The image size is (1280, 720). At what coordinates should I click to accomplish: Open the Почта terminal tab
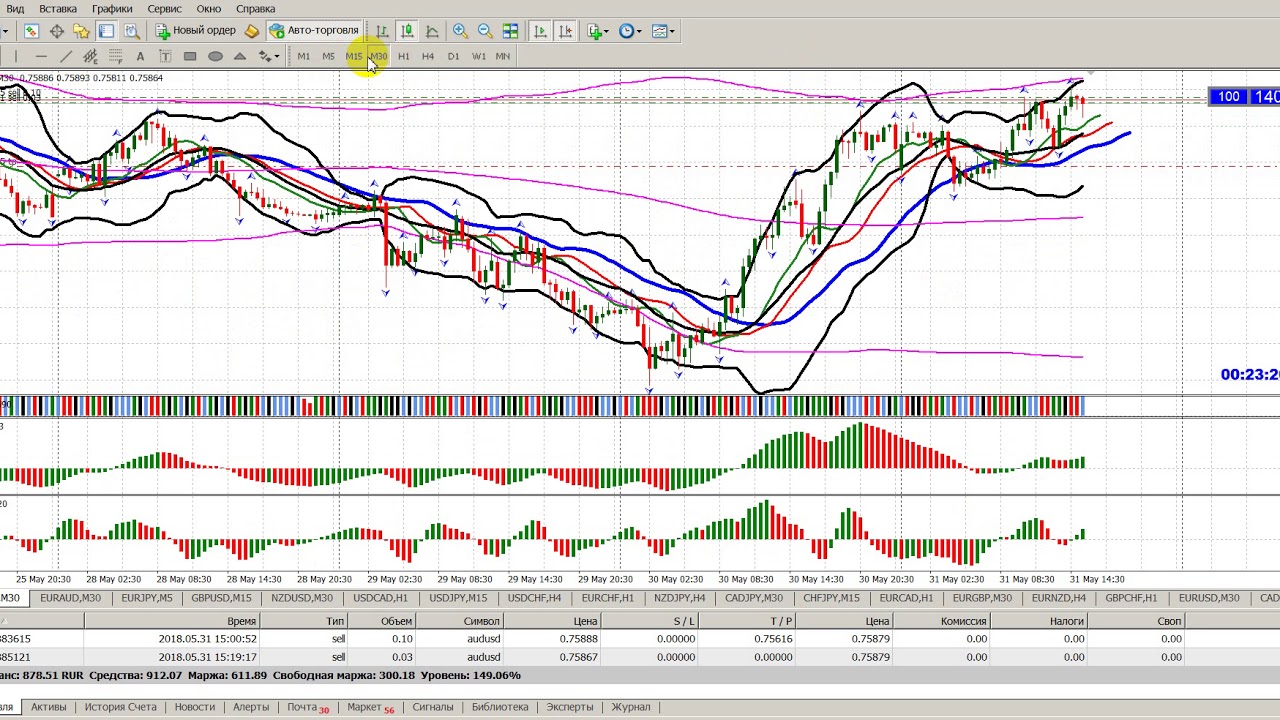tap(307, 707)
